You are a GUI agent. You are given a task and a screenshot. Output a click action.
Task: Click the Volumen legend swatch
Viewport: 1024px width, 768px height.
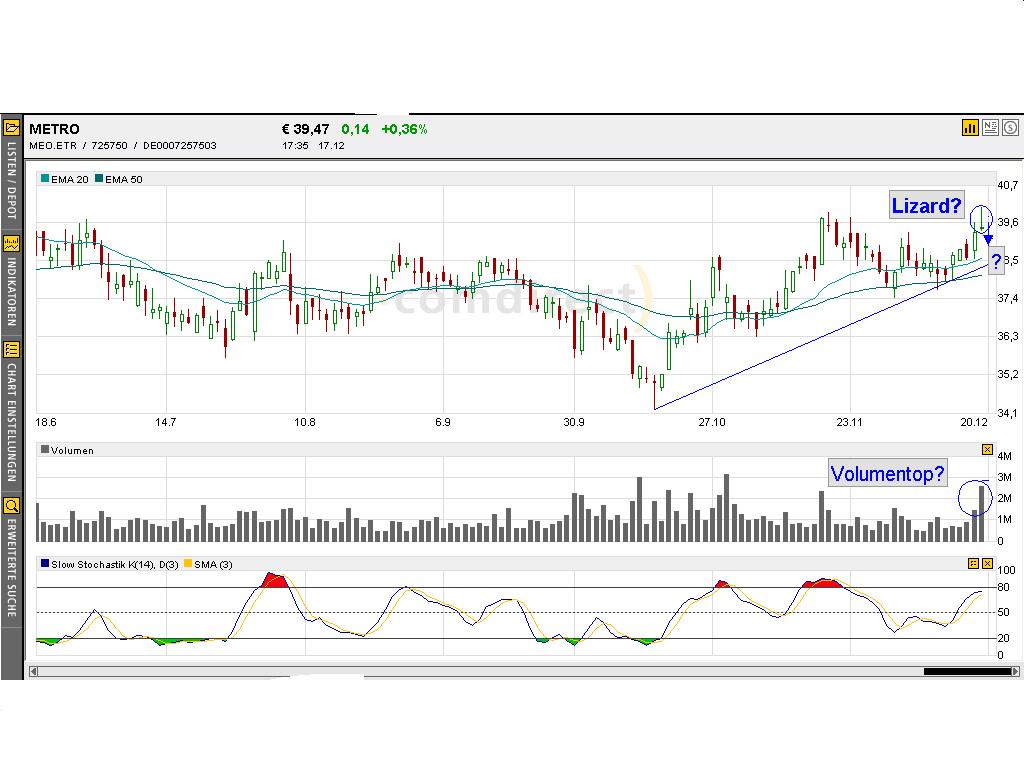(45, 449)
